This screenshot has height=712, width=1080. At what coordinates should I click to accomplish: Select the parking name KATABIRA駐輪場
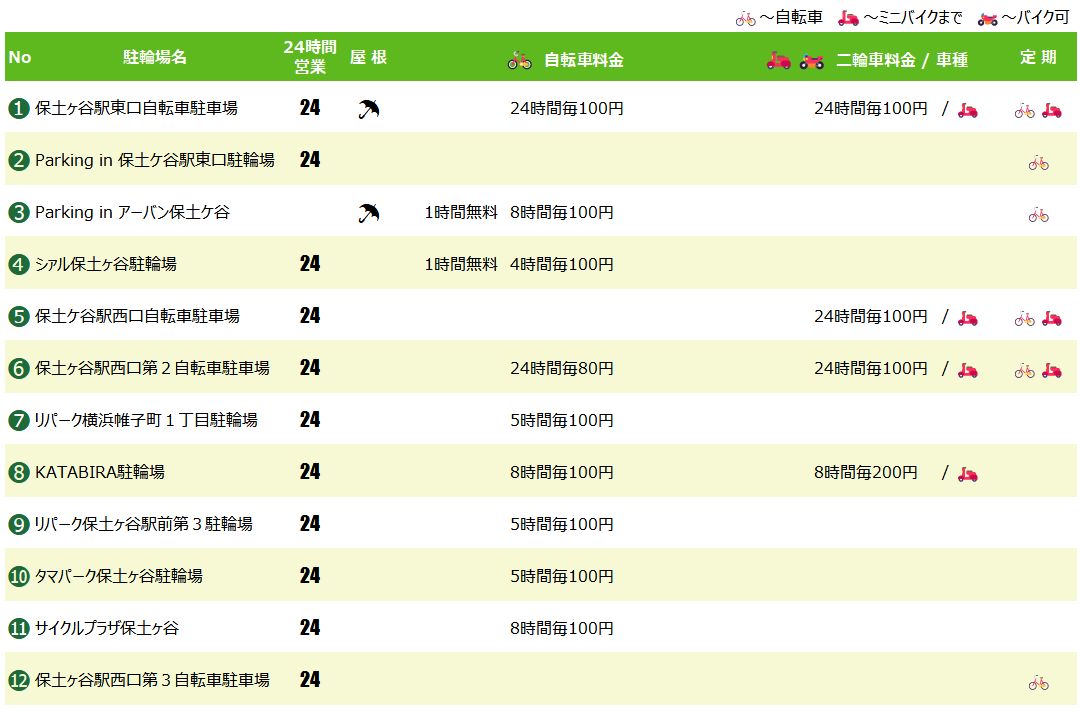[x=100, y=472]
